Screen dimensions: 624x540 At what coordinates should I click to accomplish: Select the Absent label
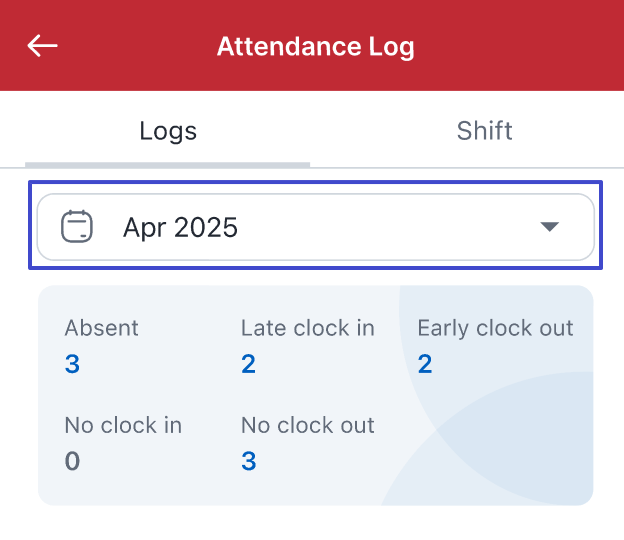(x=102, y=328)
